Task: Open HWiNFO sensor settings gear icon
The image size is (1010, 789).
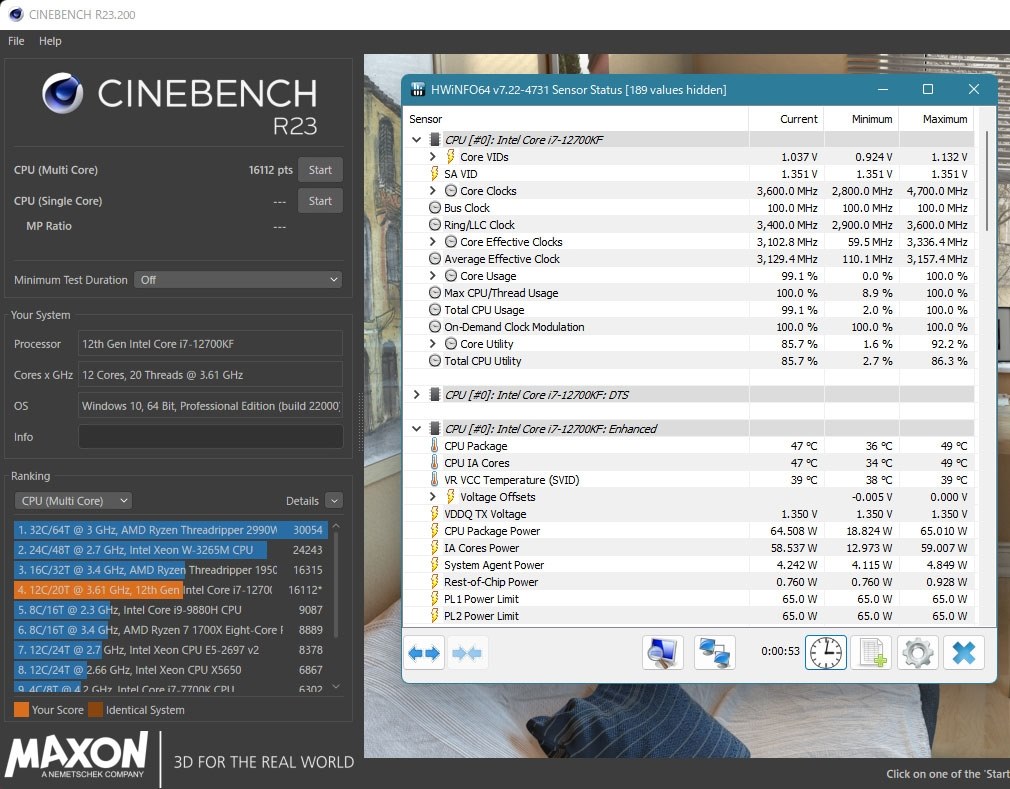Action: click(x=917, y=653)
